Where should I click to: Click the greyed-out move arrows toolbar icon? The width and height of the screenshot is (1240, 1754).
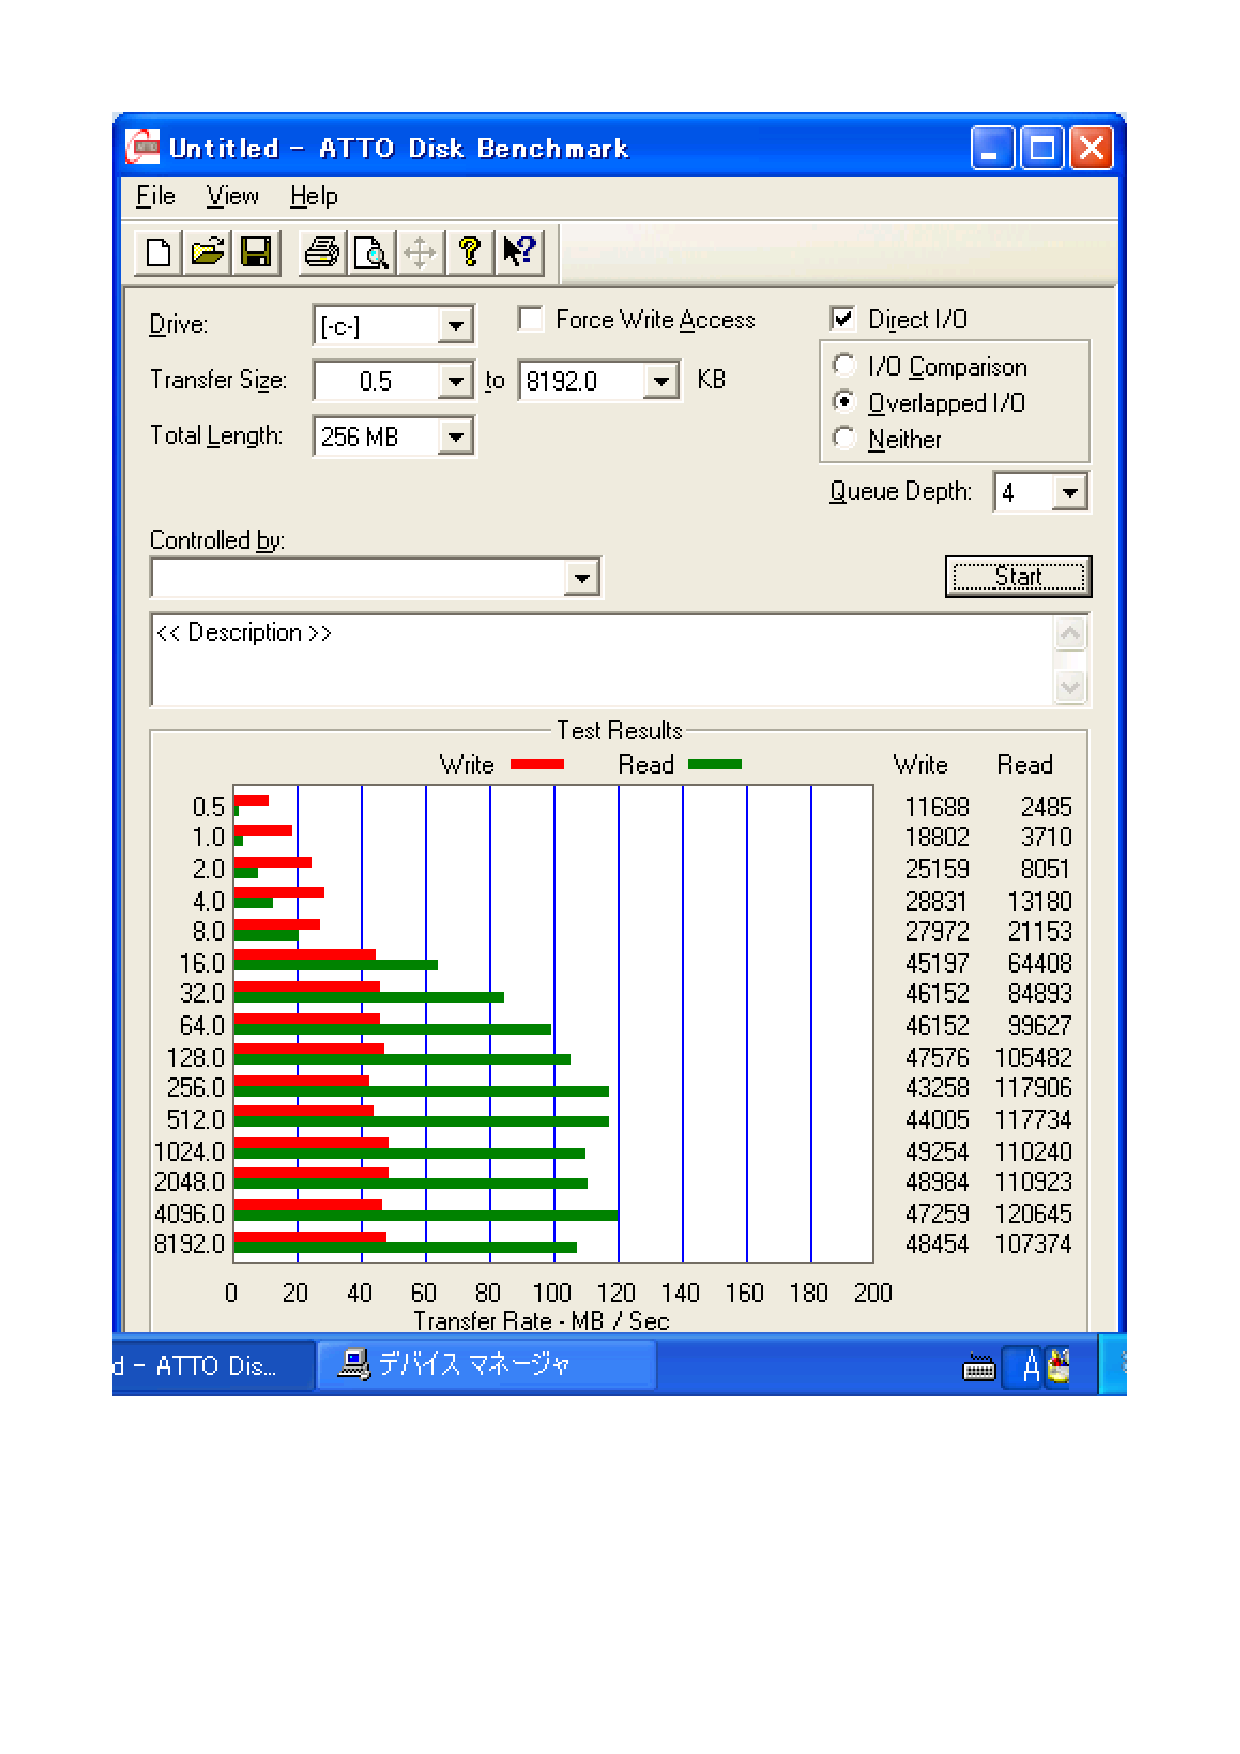(420, 251)
